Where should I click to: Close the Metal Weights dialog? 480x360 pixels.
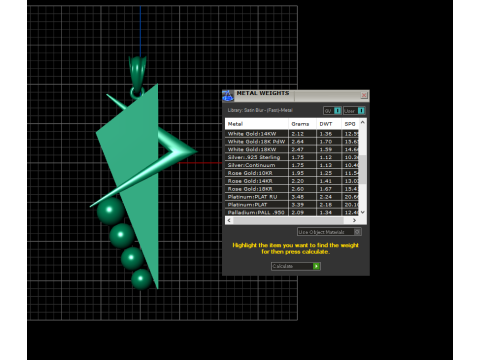coord(364,95)
